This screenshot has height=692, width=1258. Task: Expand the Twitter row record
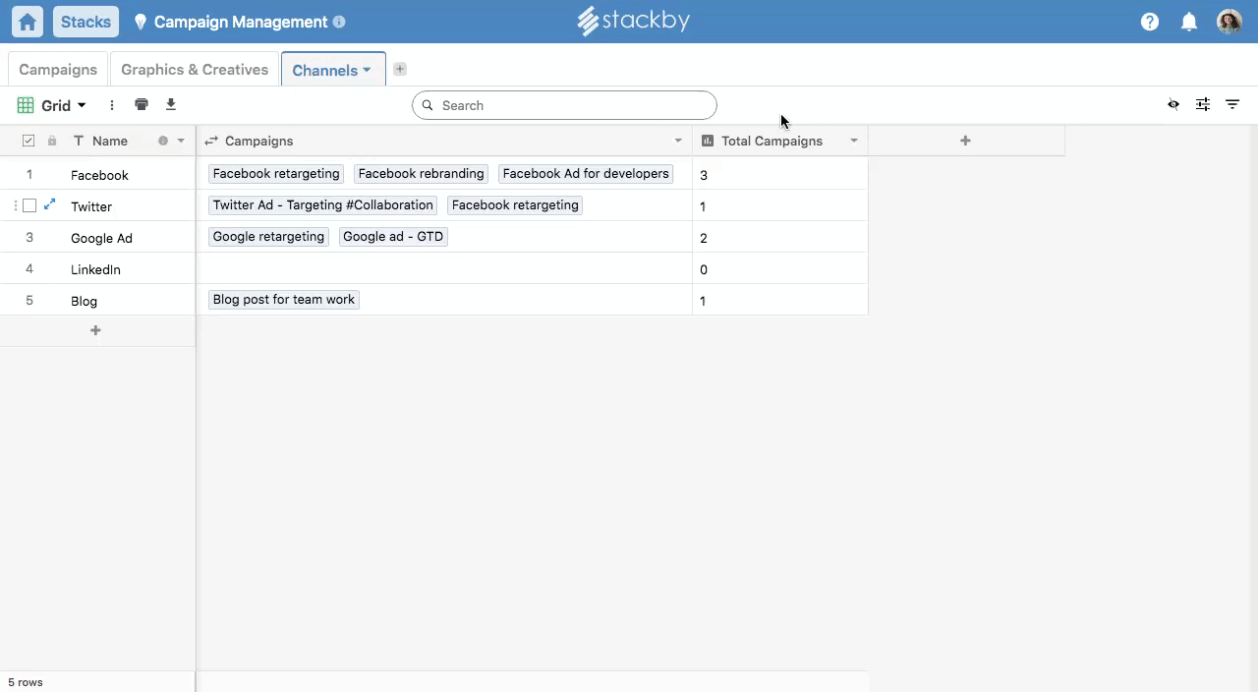click(x=50, y=204)
